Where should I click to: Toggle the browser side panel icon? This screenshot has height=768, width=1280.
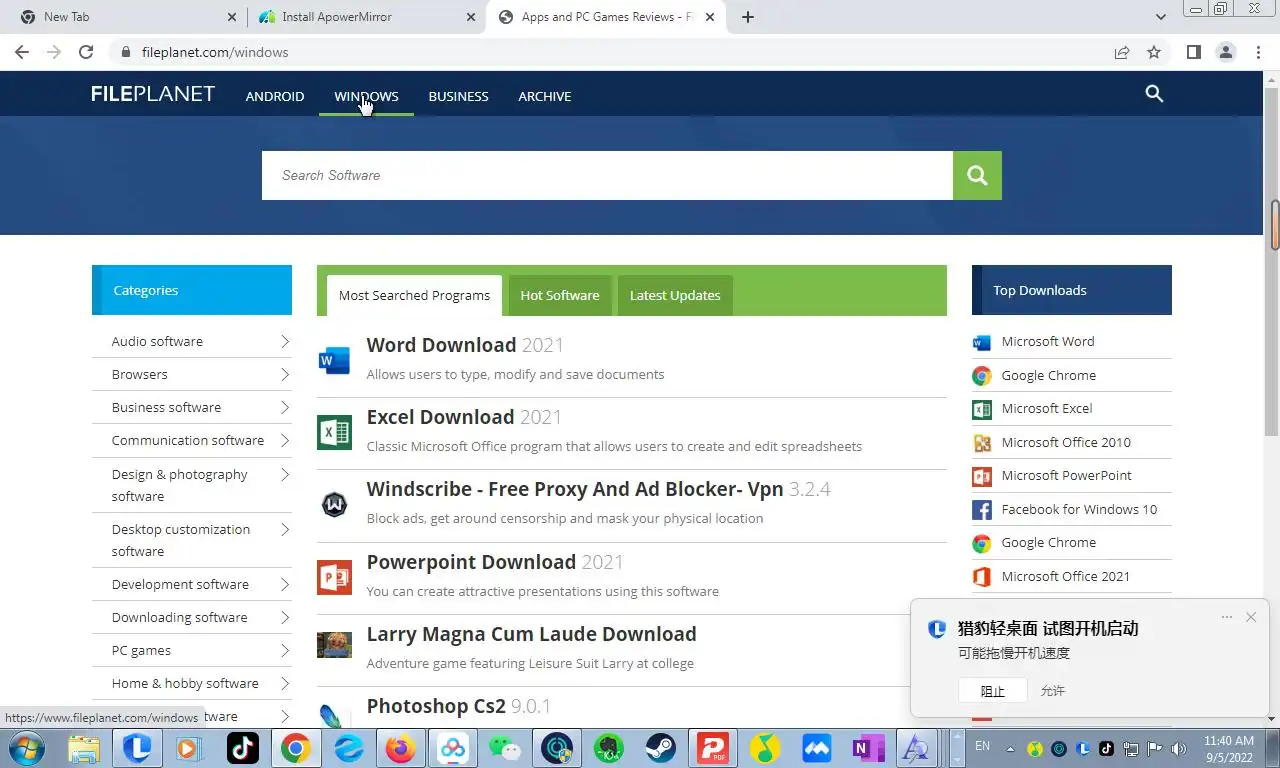pos(1193,52)
